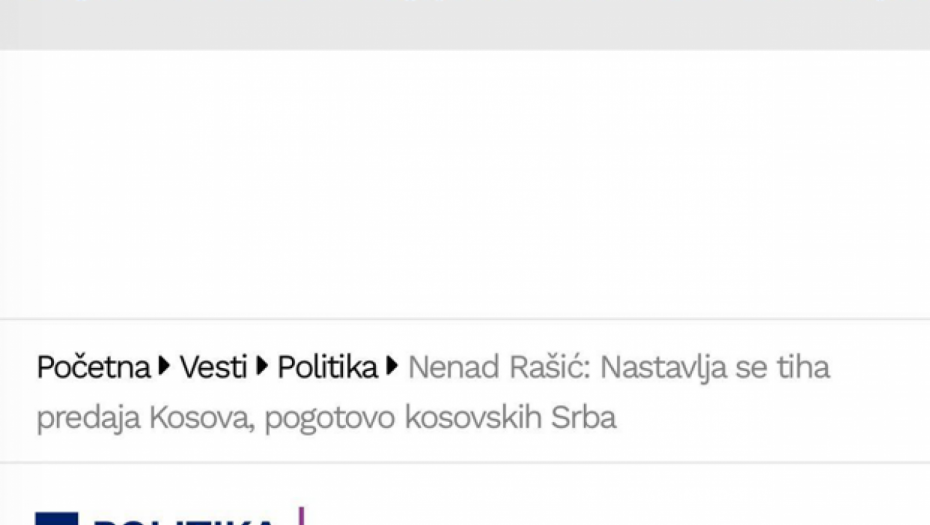Click the divider line above the breadcrumb
This screenshot has height=525, width=930.
click(465, 320)
